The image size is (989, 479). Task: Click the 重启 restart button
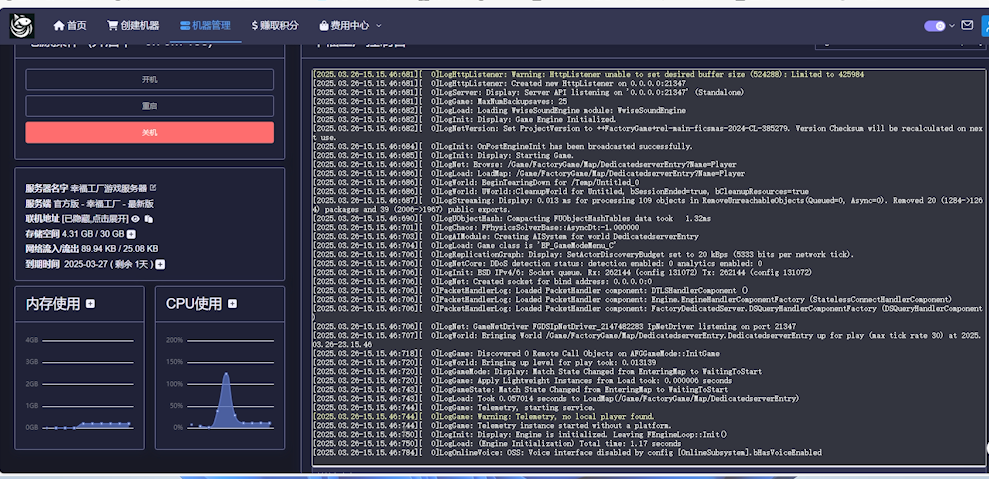click(149, 106)
